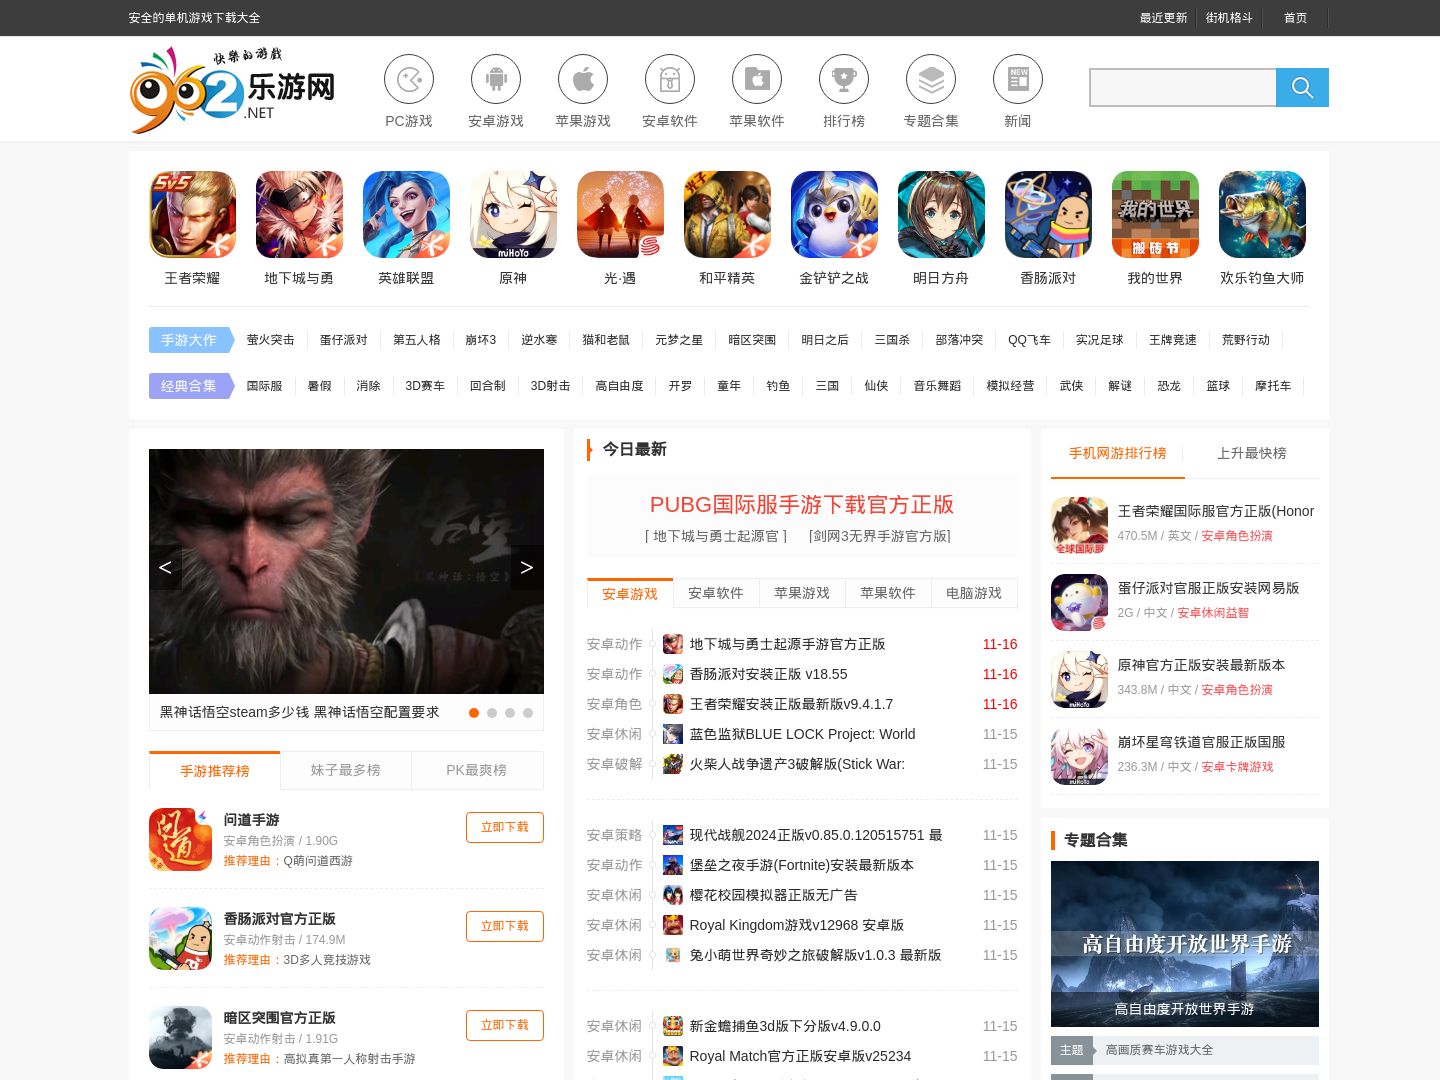Click the 问道手游 app icon
This screenshot has height=1080, width=1440.
[x=180, y=840]
